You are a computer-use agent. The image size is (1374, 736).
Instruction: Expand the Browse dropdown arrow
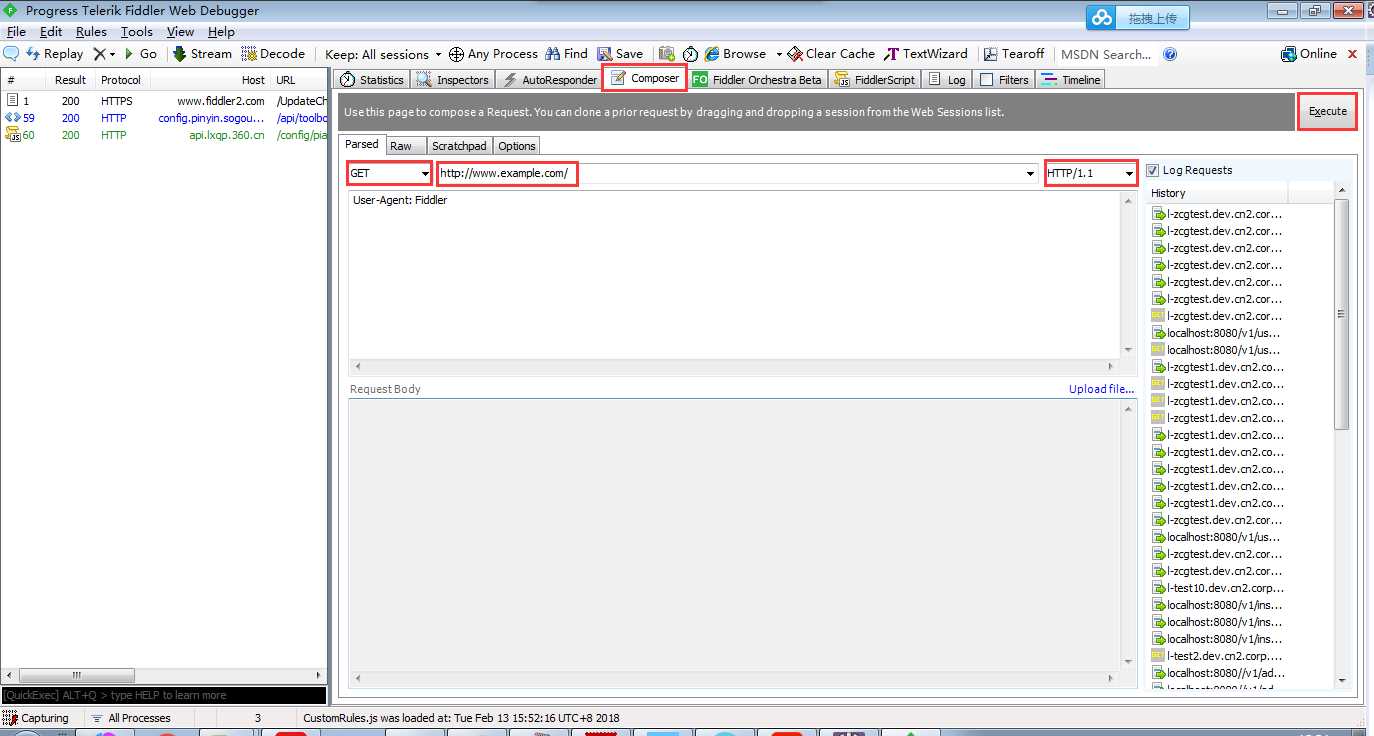pyautogui.click(x=779, y=54)
